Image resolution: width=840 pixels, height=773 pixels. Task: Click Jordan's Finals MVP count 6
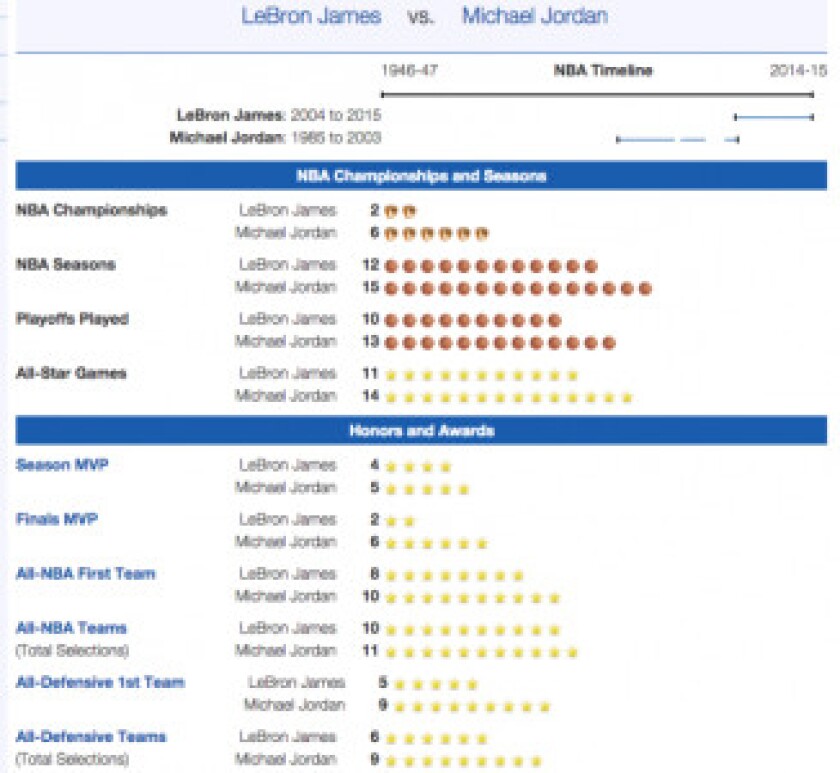(375, 542)
